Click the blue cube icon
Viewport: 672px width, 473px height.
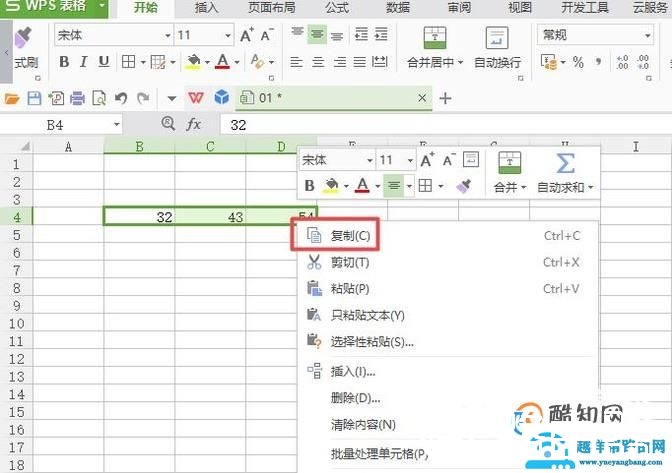[222, 98]
